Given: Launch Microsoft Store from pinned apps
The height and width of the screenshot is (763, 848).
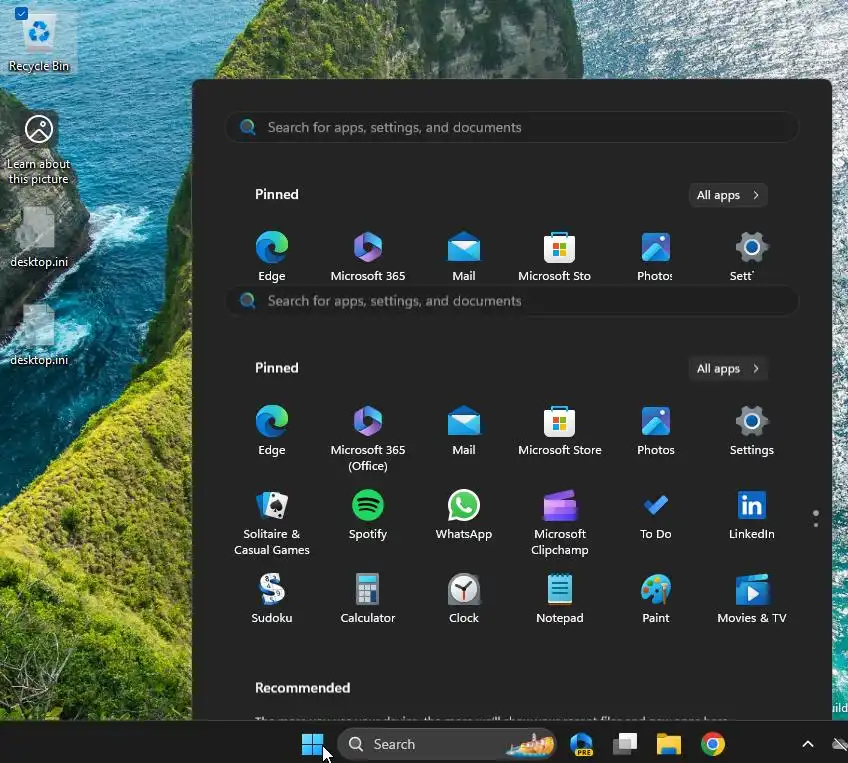Looking at the screenshot, I should 559,430.
